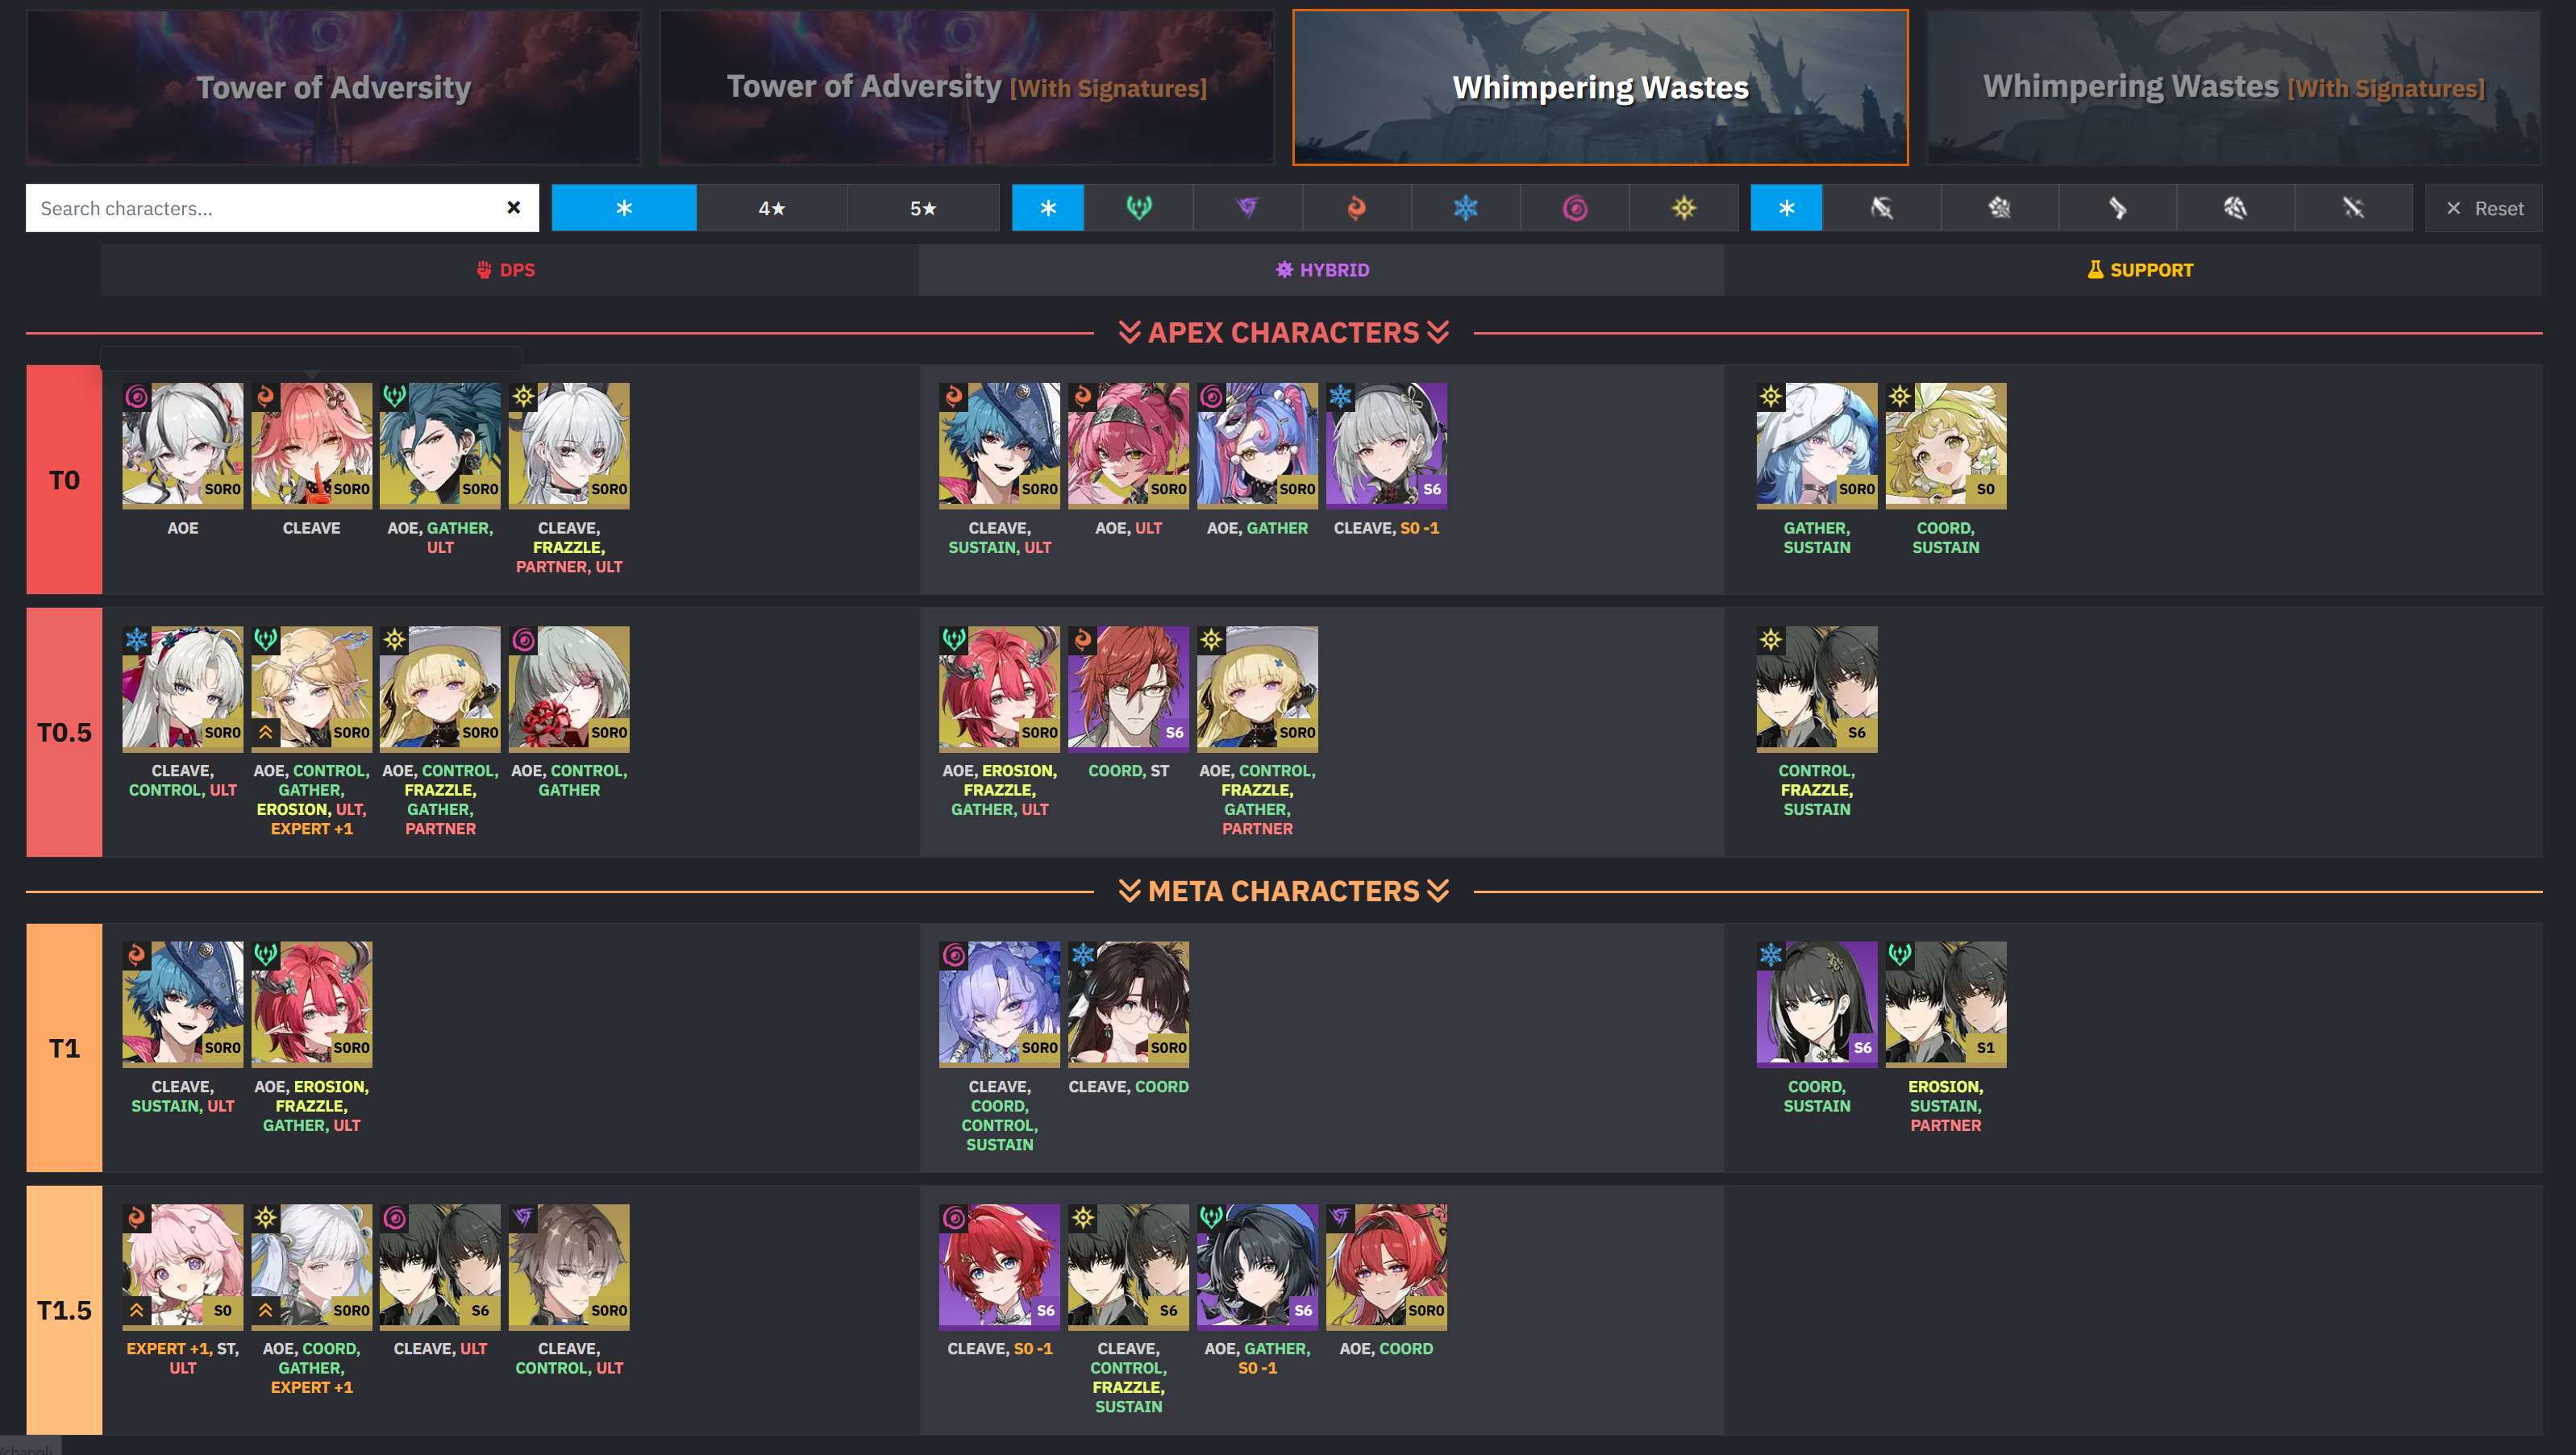This screenshot has height=1455, width=2576.
Task: Select the all-rarities asterisk filter
Action: 624,208
